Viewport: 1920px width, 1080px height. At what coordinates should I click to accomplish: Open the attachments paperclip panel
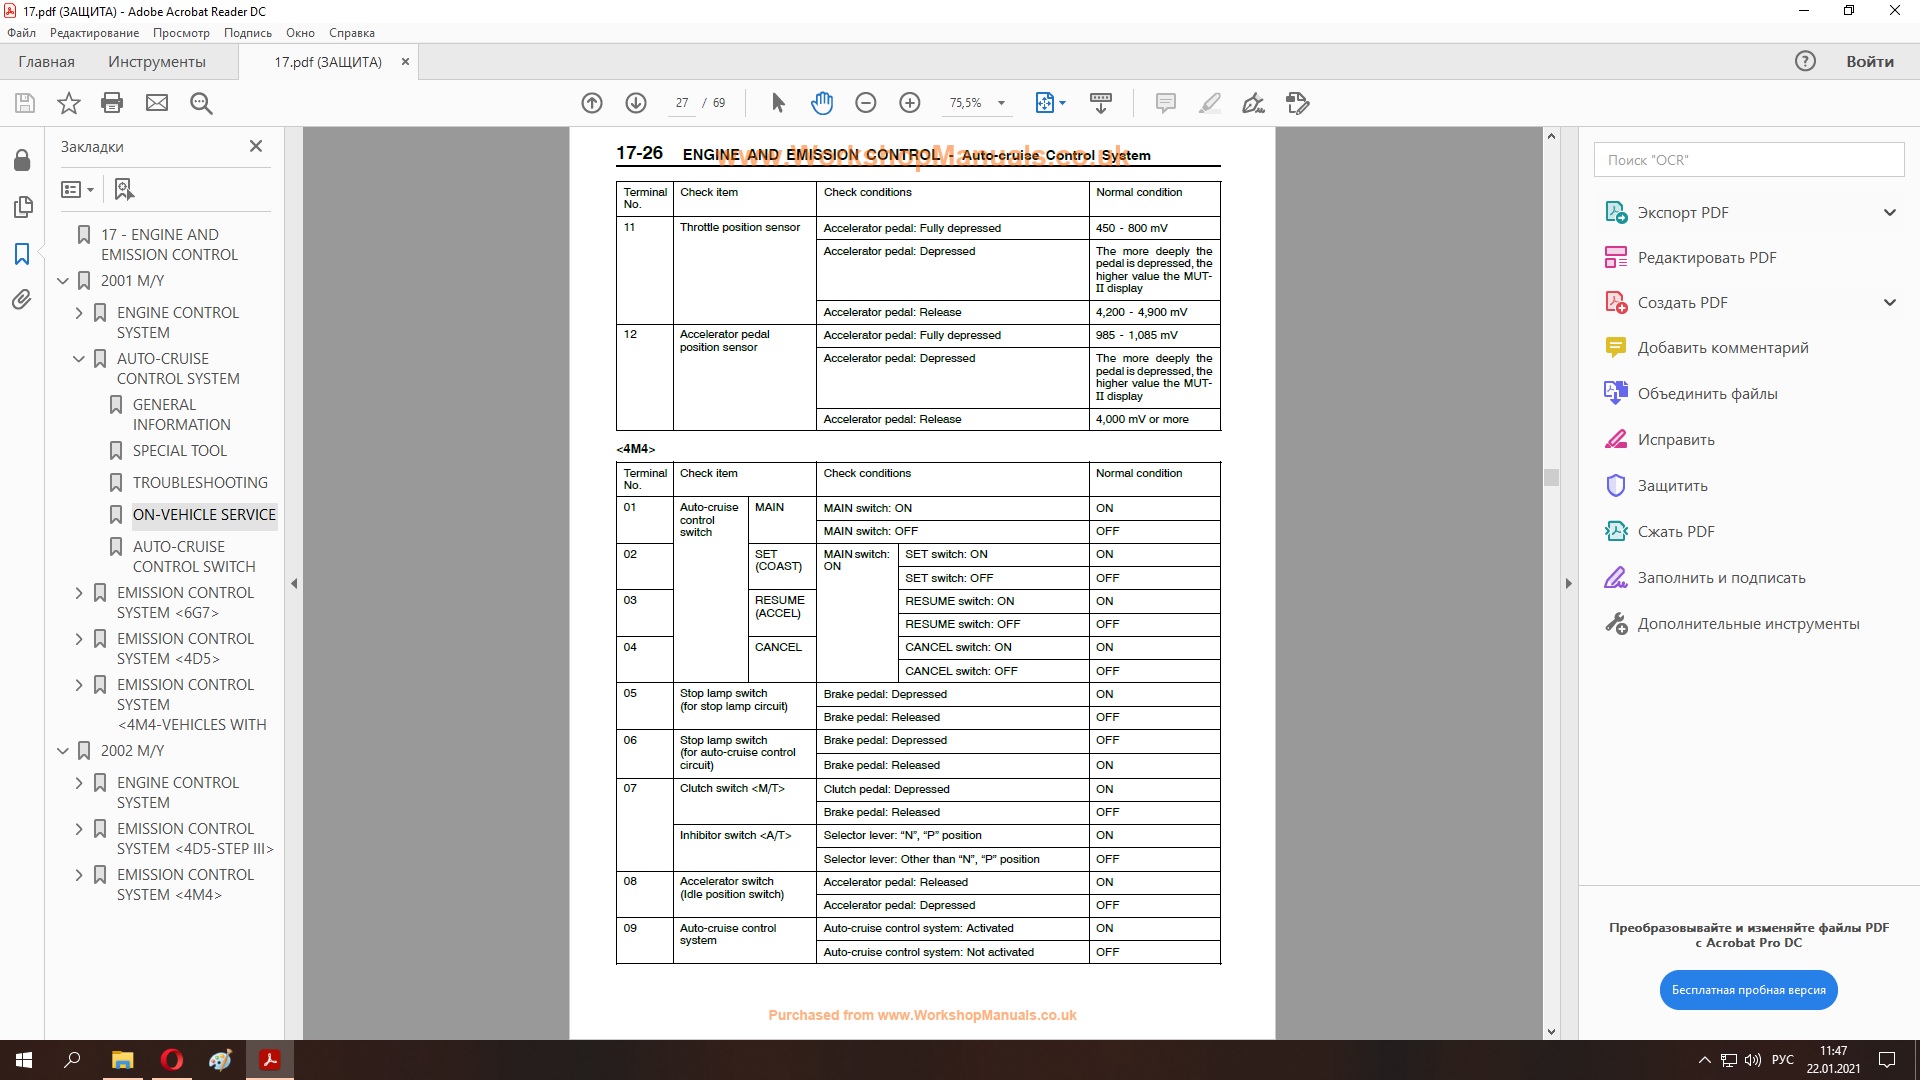pyautogui.click(x=22, y=300)
